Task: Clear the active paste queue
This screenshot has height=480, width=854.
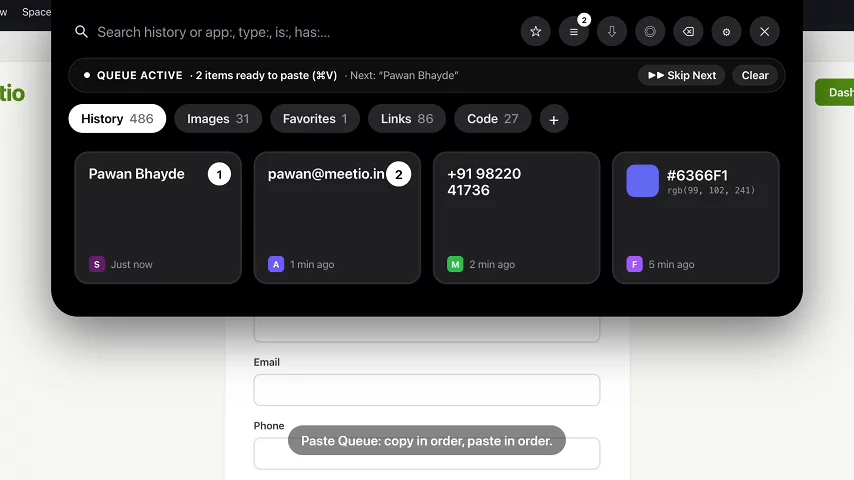Action: (755, 75)
